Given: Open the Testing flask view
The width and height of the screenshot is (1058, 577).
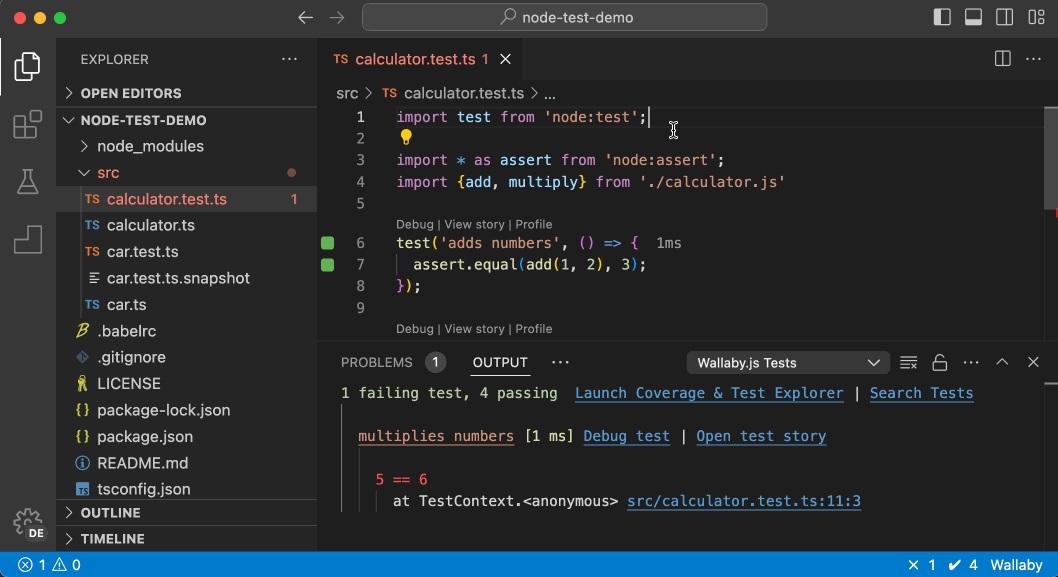Looking at the screenshot, I should (28, 182).
